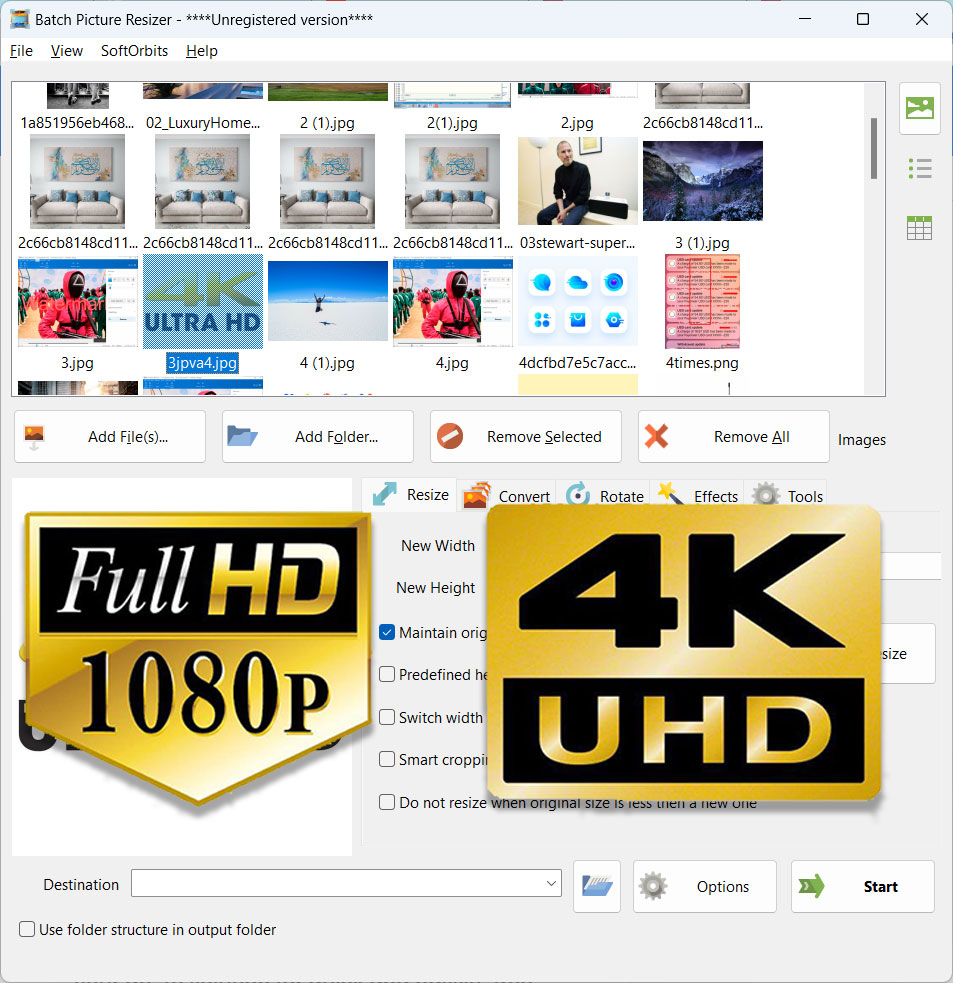Click the 2(1).jpg file name

[452, 123]
